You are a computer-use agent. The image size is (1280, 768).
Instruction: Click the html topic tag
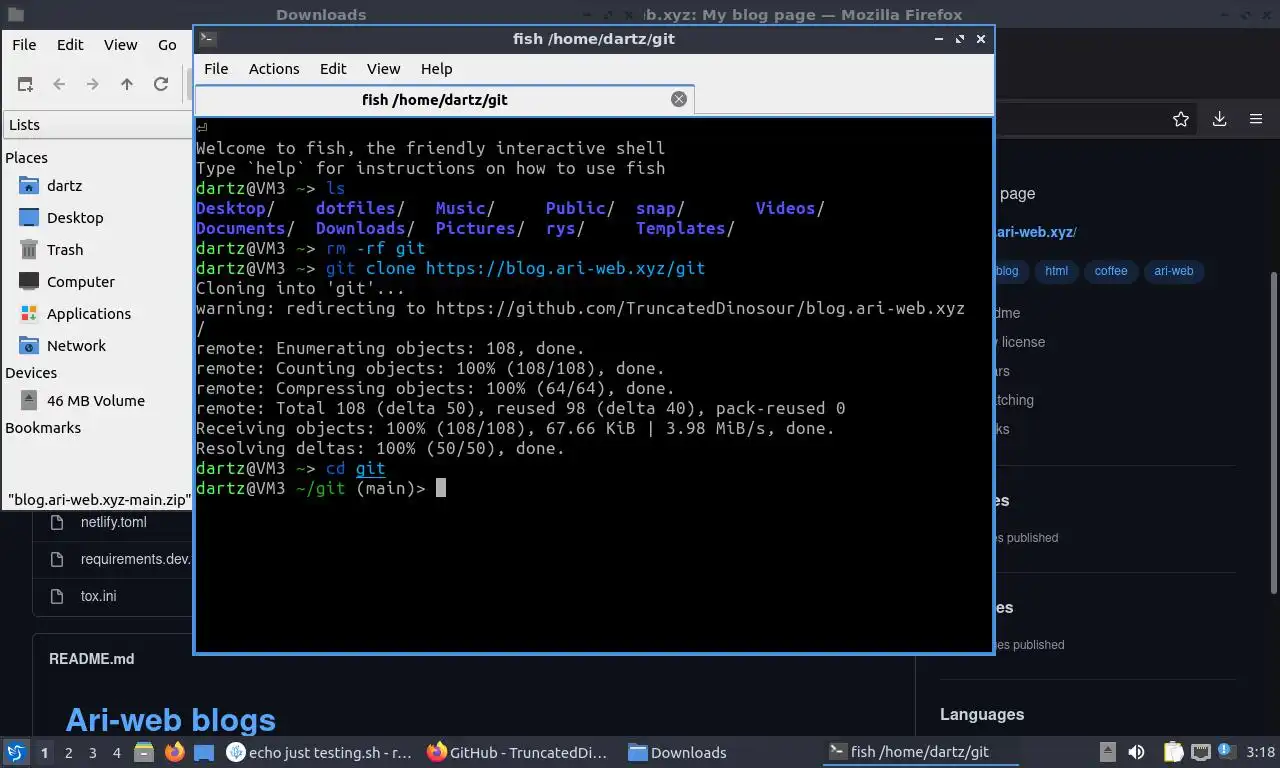1056,271
